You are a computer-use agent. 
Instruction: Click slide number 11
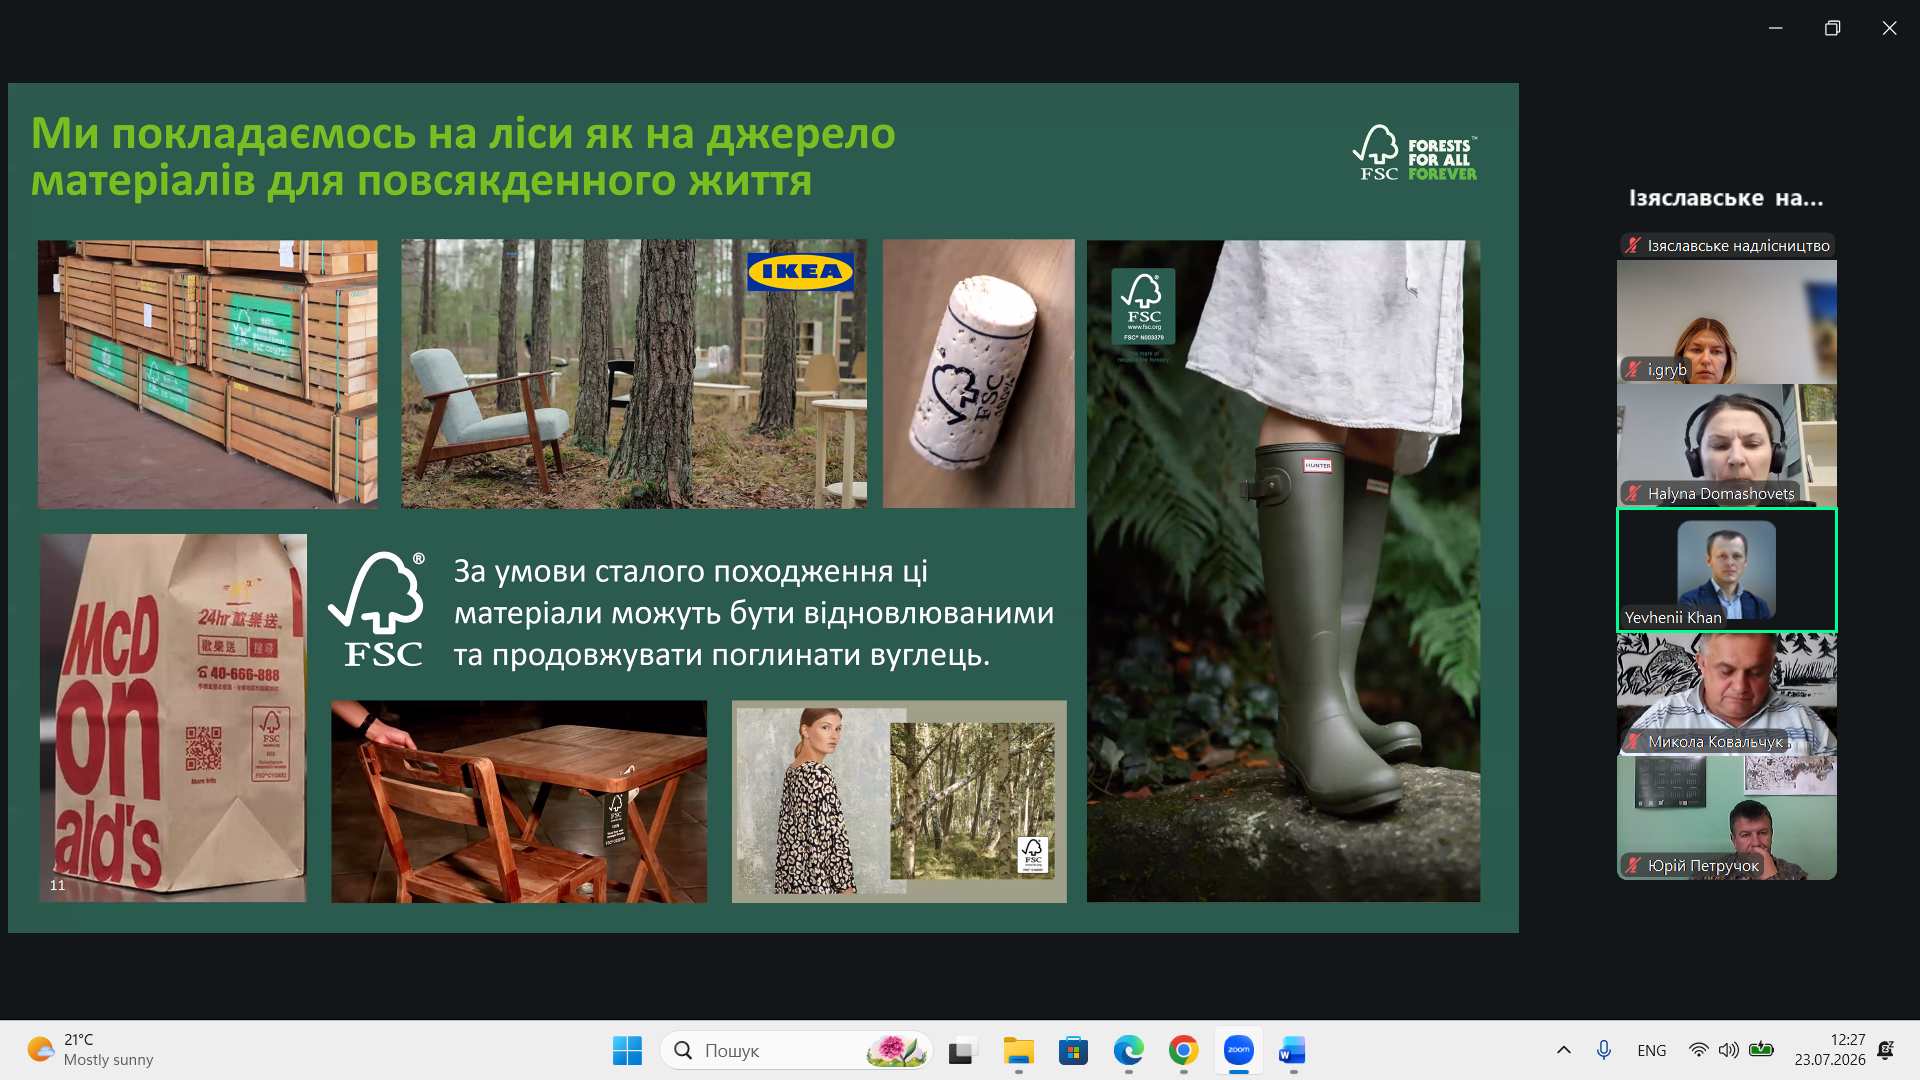[x=57, y=885]
